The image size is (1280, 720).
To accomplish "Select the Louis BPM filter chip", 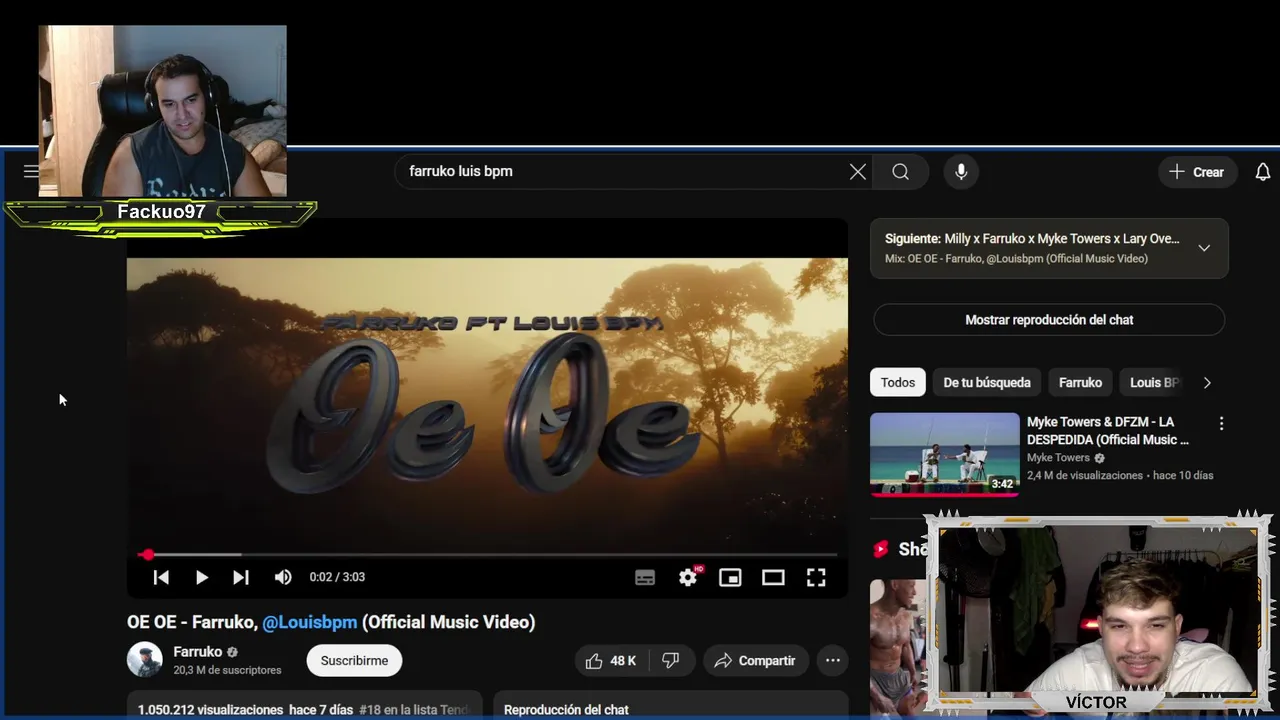I will click(x=1154, y=383).
